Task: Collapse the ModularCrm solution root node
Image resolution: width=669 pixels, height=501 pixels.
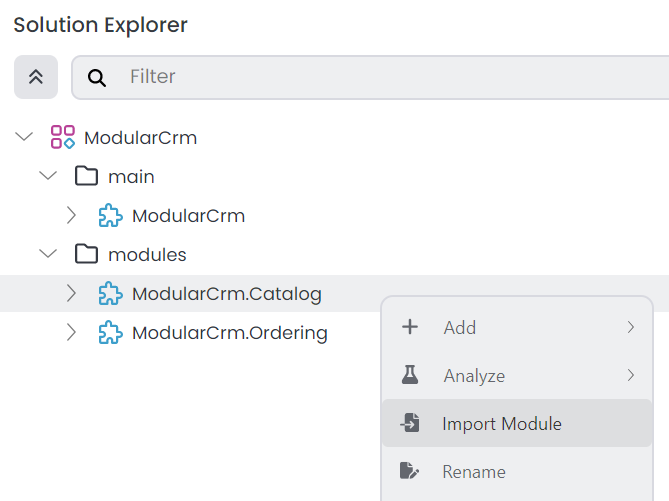Action: point(24,138)
